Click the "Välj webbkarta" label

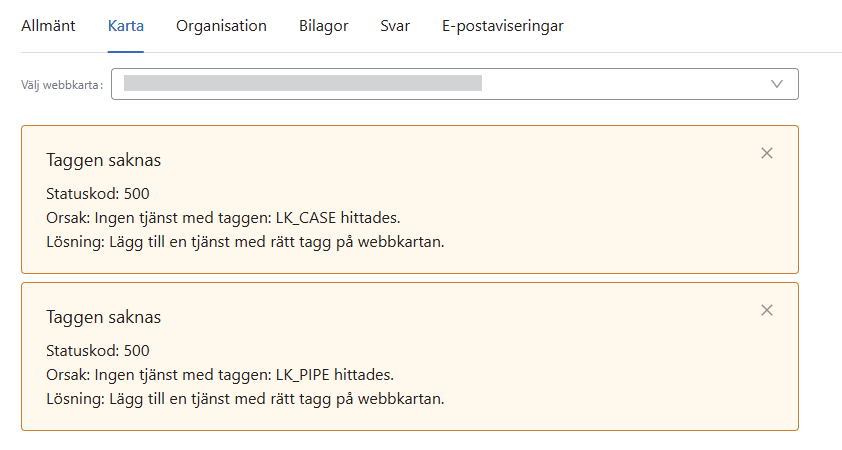[x=62, y=85]
